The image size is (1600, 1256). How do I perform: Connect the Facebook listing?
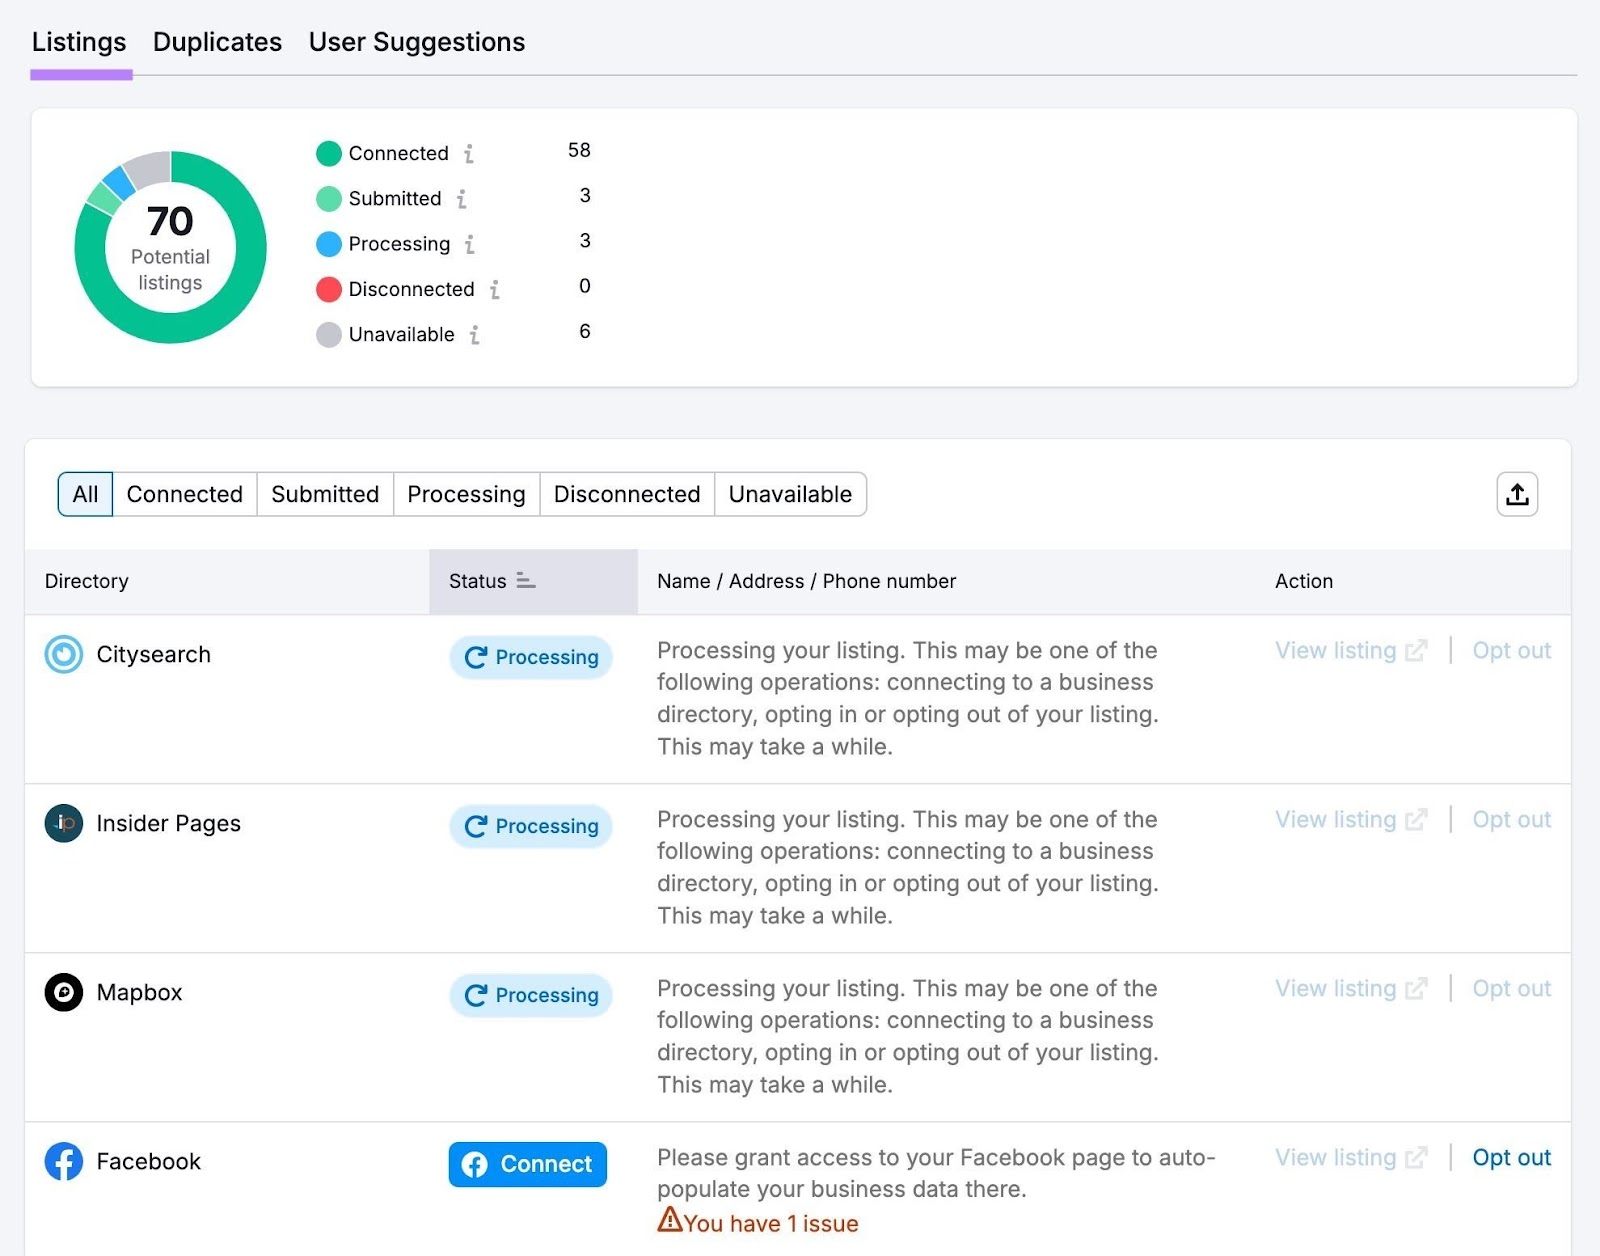(527, 1164)
